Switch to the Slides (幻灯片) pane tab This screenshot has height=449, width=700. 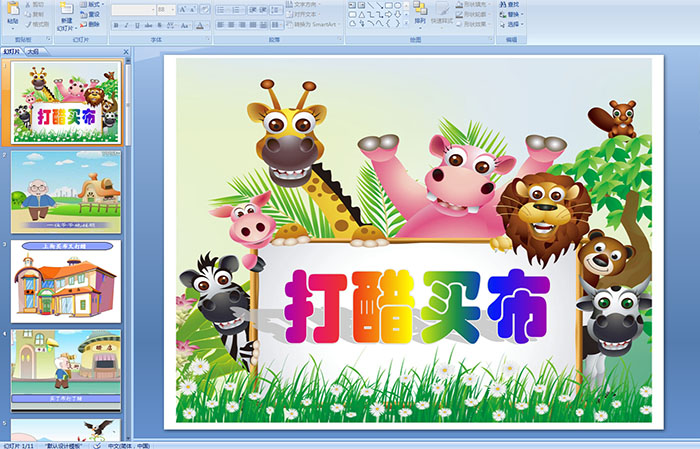point(12,52)
